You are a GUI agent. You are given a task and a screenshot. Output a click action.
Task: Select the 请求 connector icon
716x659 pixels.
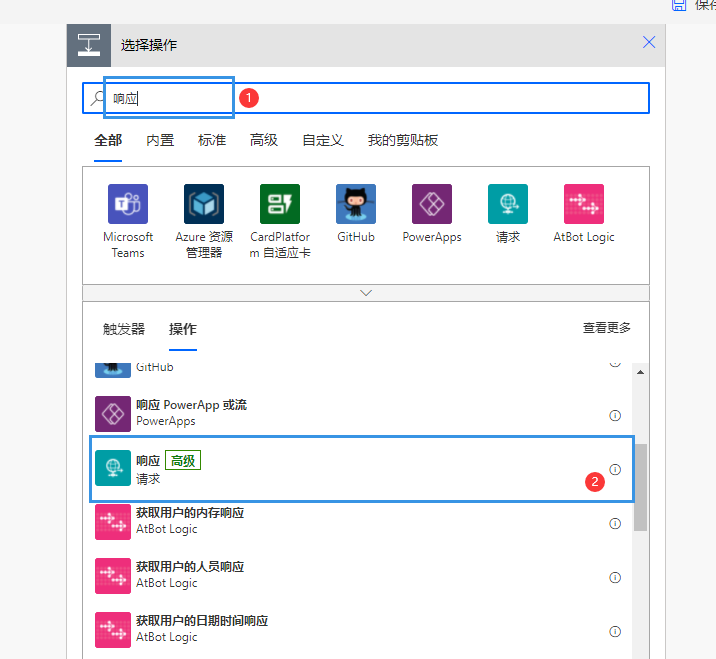pos(508,204)
